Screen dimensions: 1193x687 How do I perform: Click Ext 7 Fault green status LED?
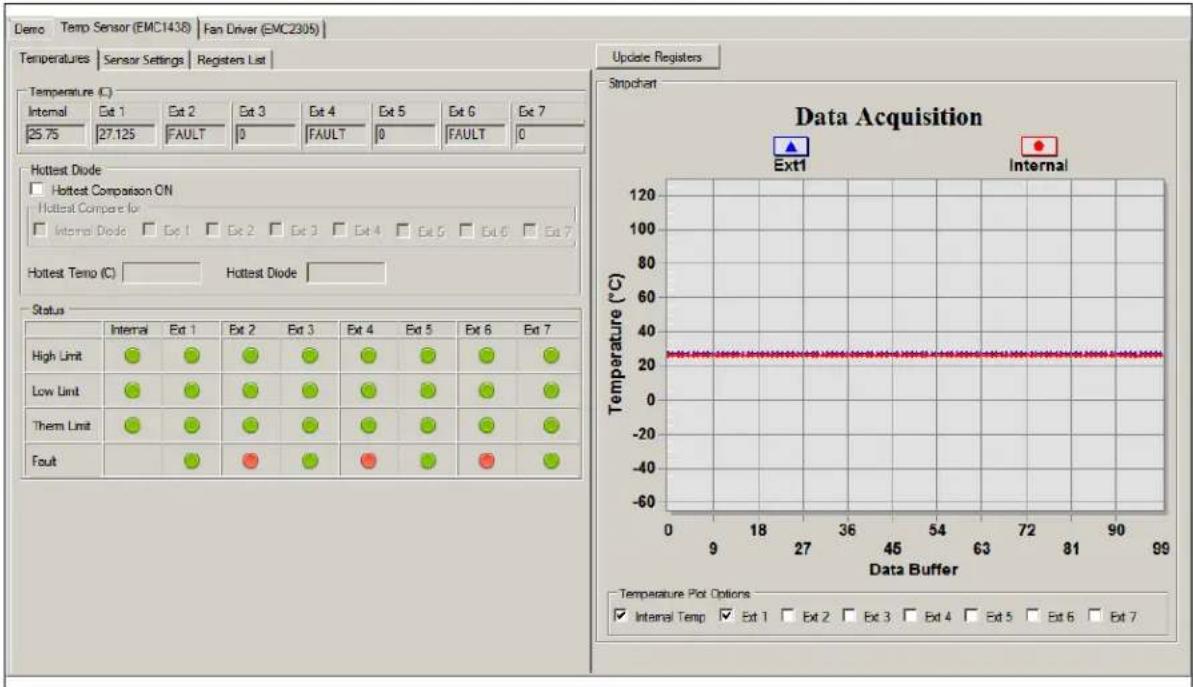point(552,460)
